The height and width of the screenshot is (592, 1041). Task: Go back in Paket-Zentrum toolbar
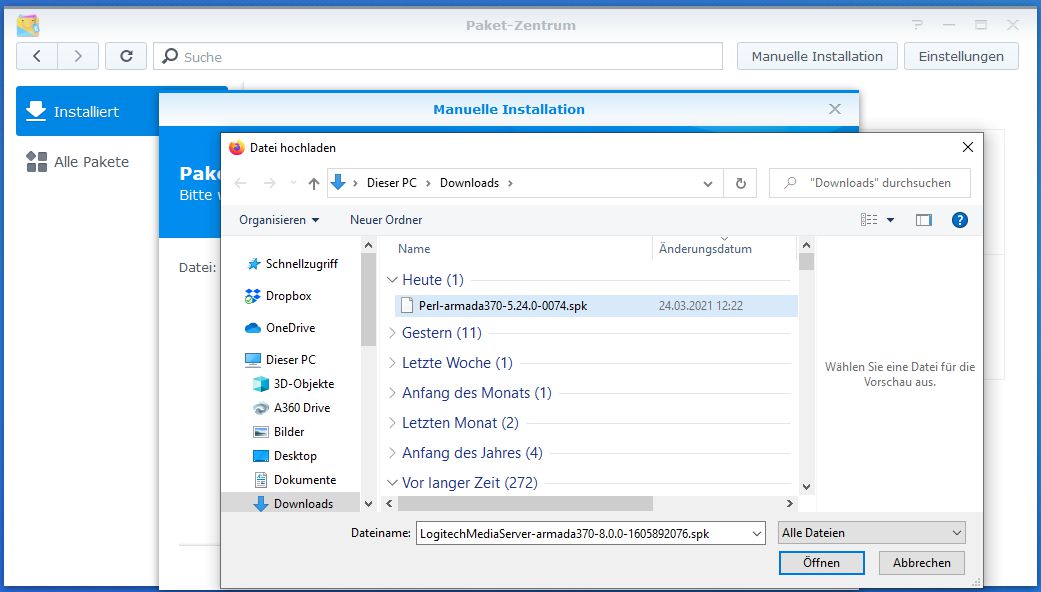[37, 56]
